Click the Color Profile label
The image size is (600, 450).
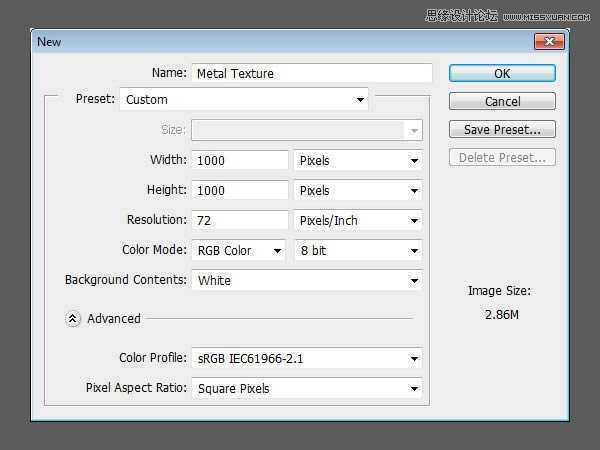(153, 357)
